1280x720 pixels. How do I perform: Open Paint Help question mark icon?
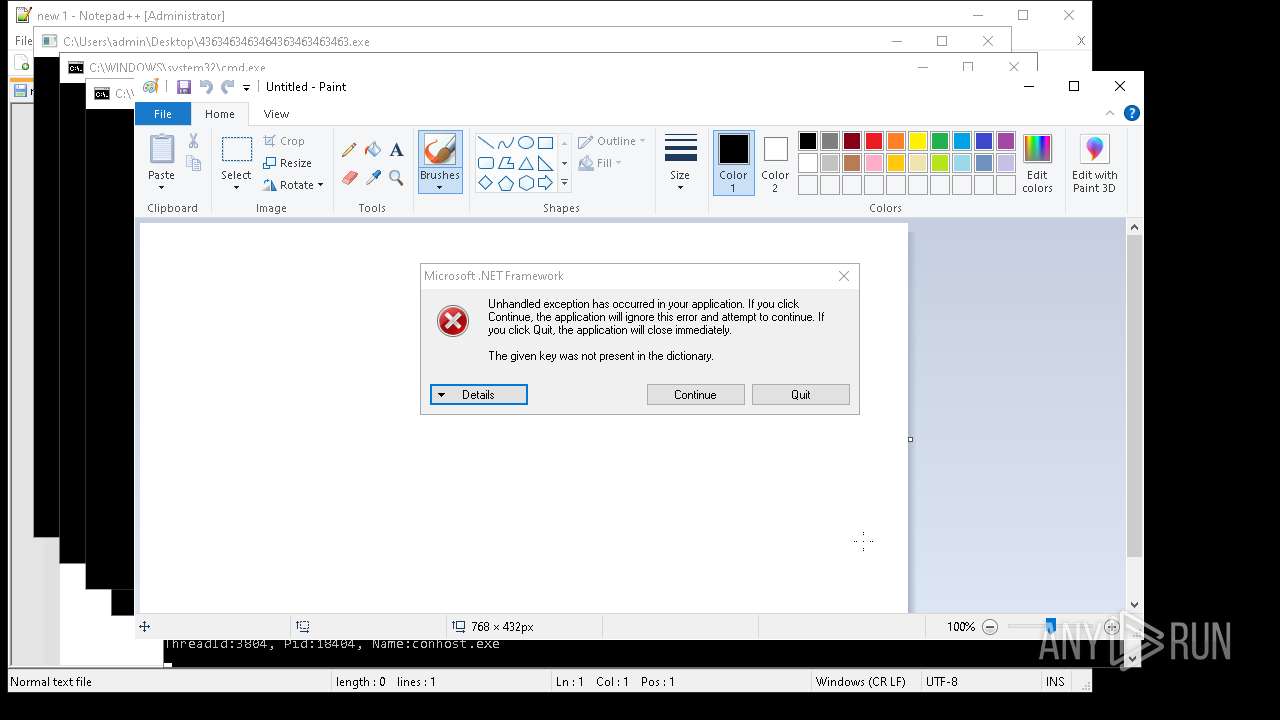coord(1131,113)
